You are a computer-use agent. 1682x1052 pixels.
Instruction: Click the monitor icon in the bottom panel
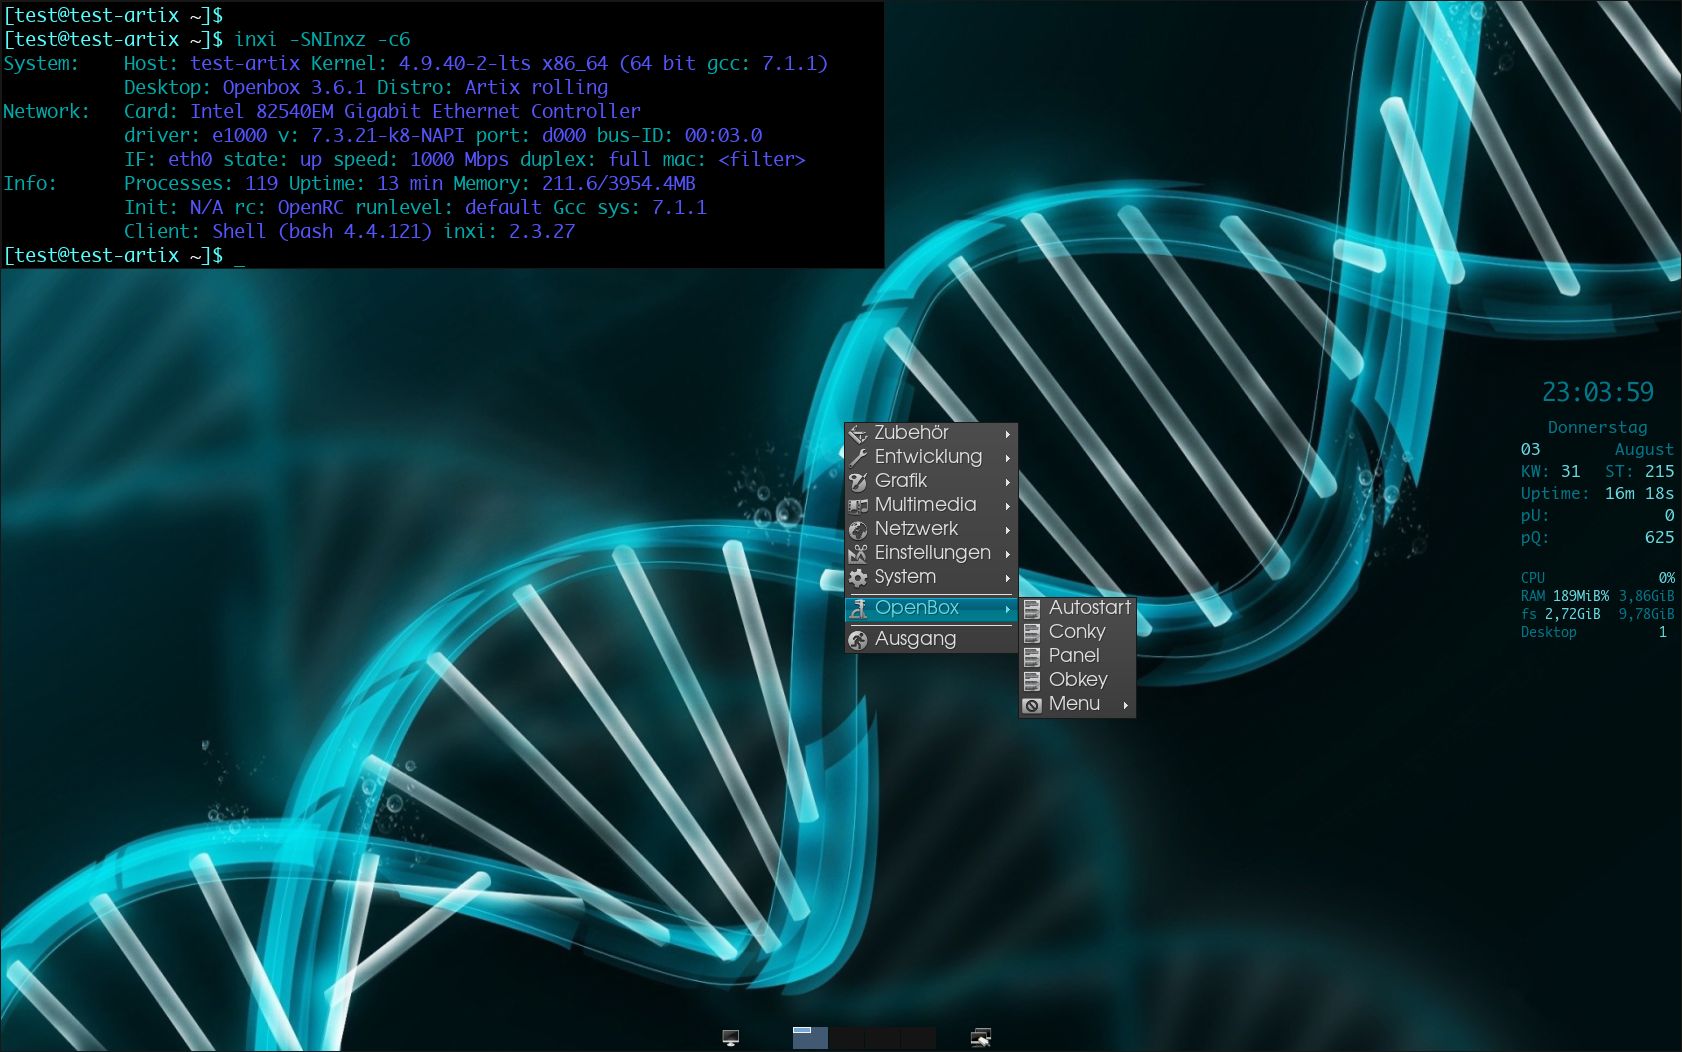point(730,1038)
